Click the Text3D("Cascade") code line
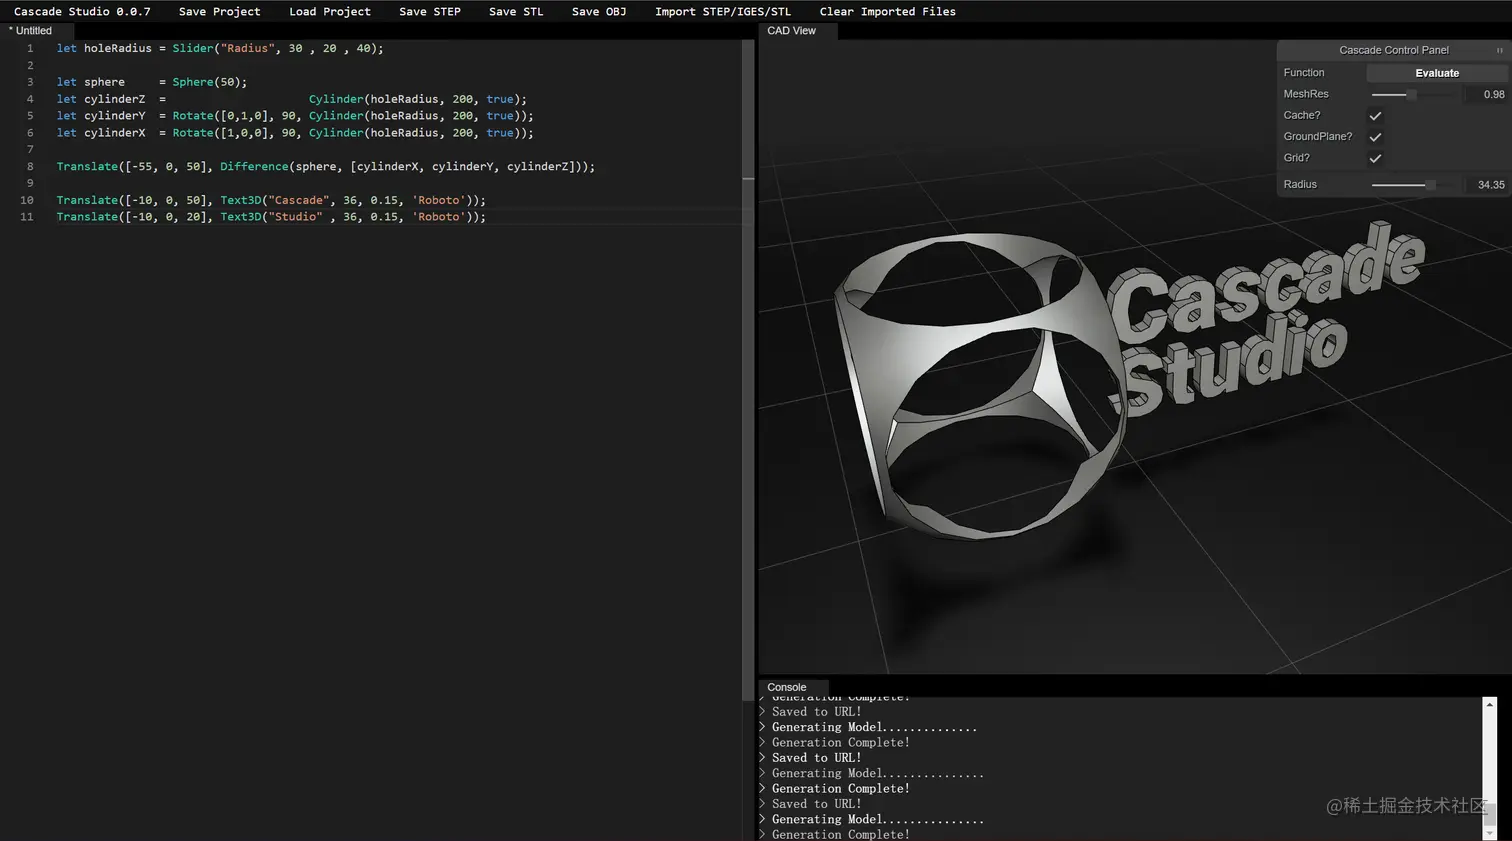 [271, 200]
